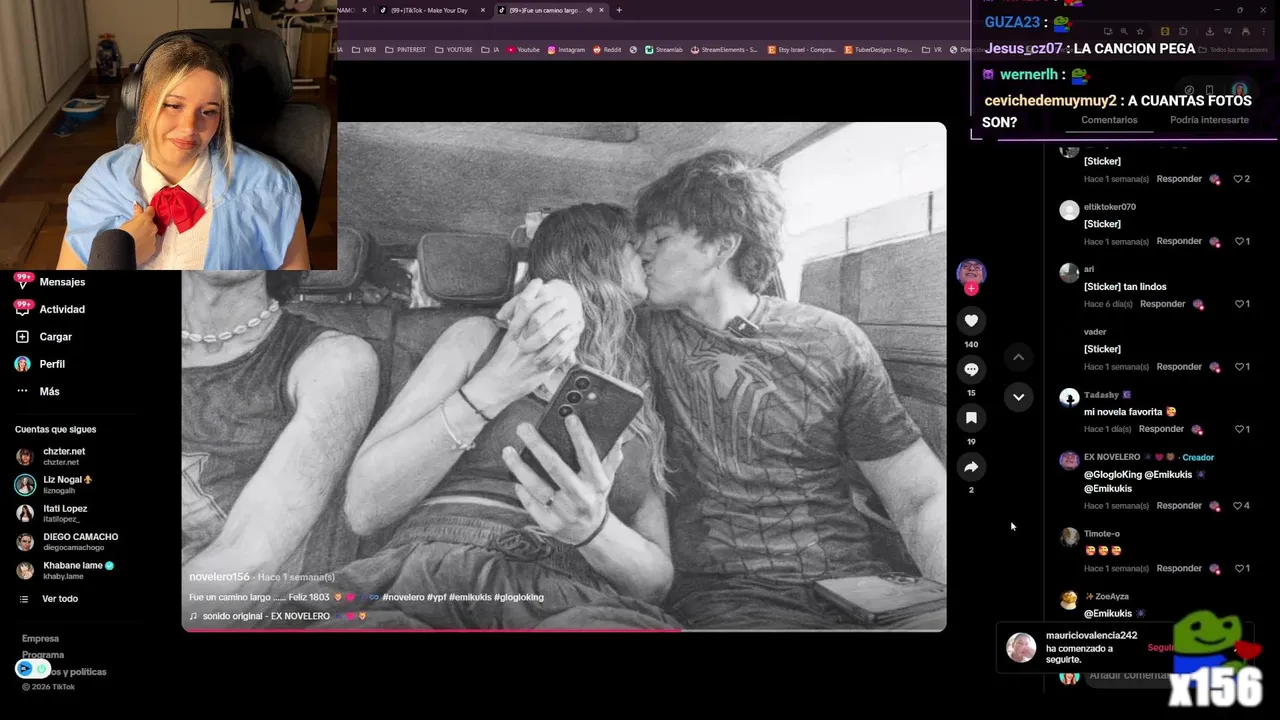
Task: Like eltiktoker070's sticker comment
Action: tap(1242, 241)
